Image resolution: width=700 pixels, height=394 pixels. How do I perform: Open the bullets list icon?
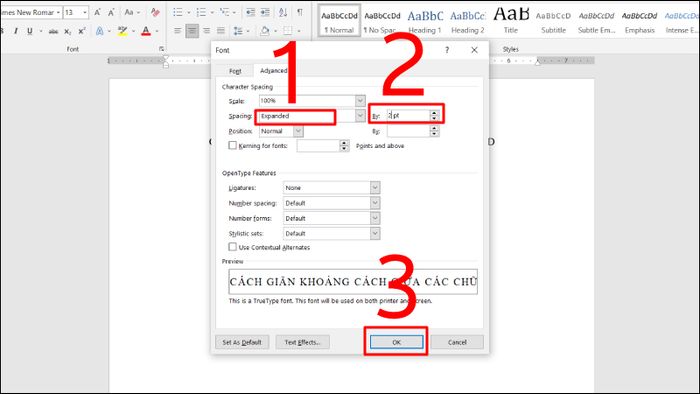coord(178,12)
